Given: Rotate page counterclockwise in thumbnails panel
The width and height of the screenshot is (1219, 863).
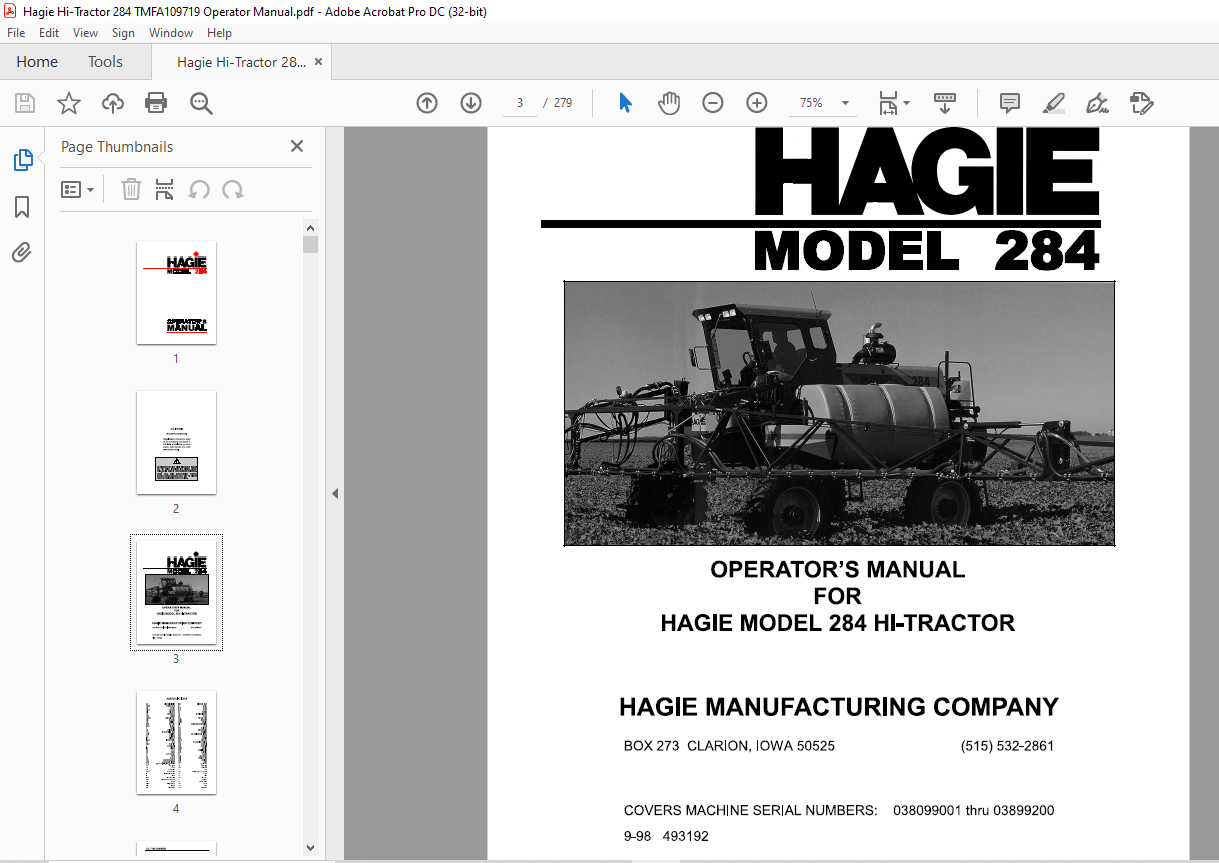Looking at the screenshot, I should 199,189.
